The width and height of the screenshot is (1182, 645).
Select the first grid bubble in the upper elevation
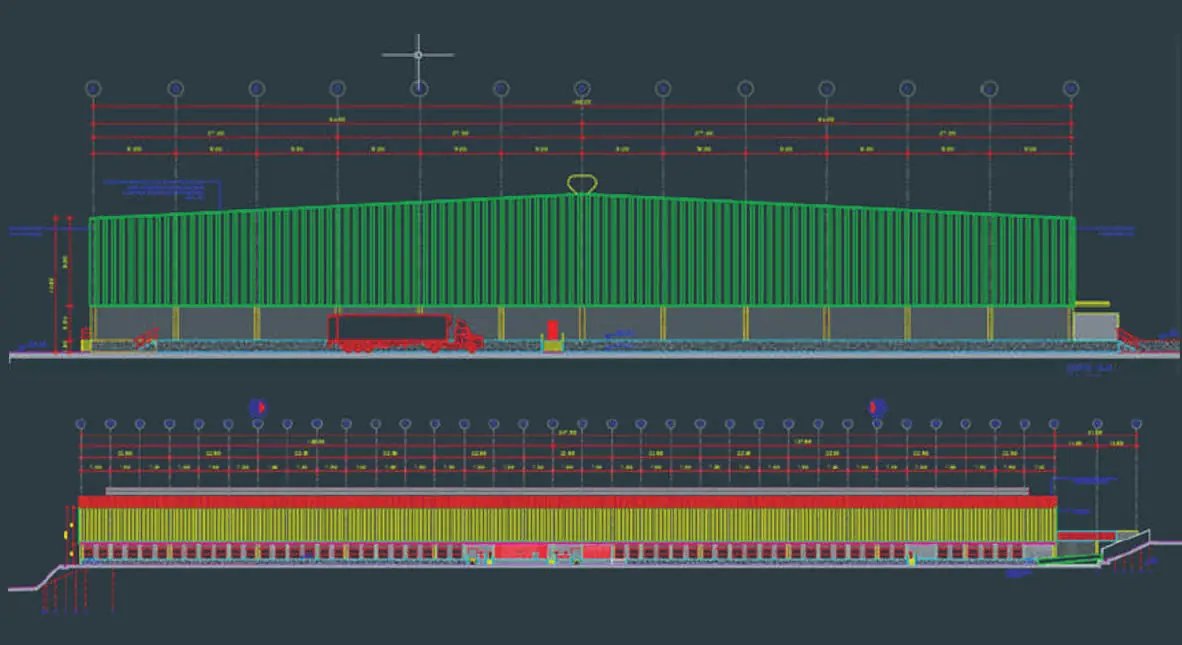tap(93, 89)
